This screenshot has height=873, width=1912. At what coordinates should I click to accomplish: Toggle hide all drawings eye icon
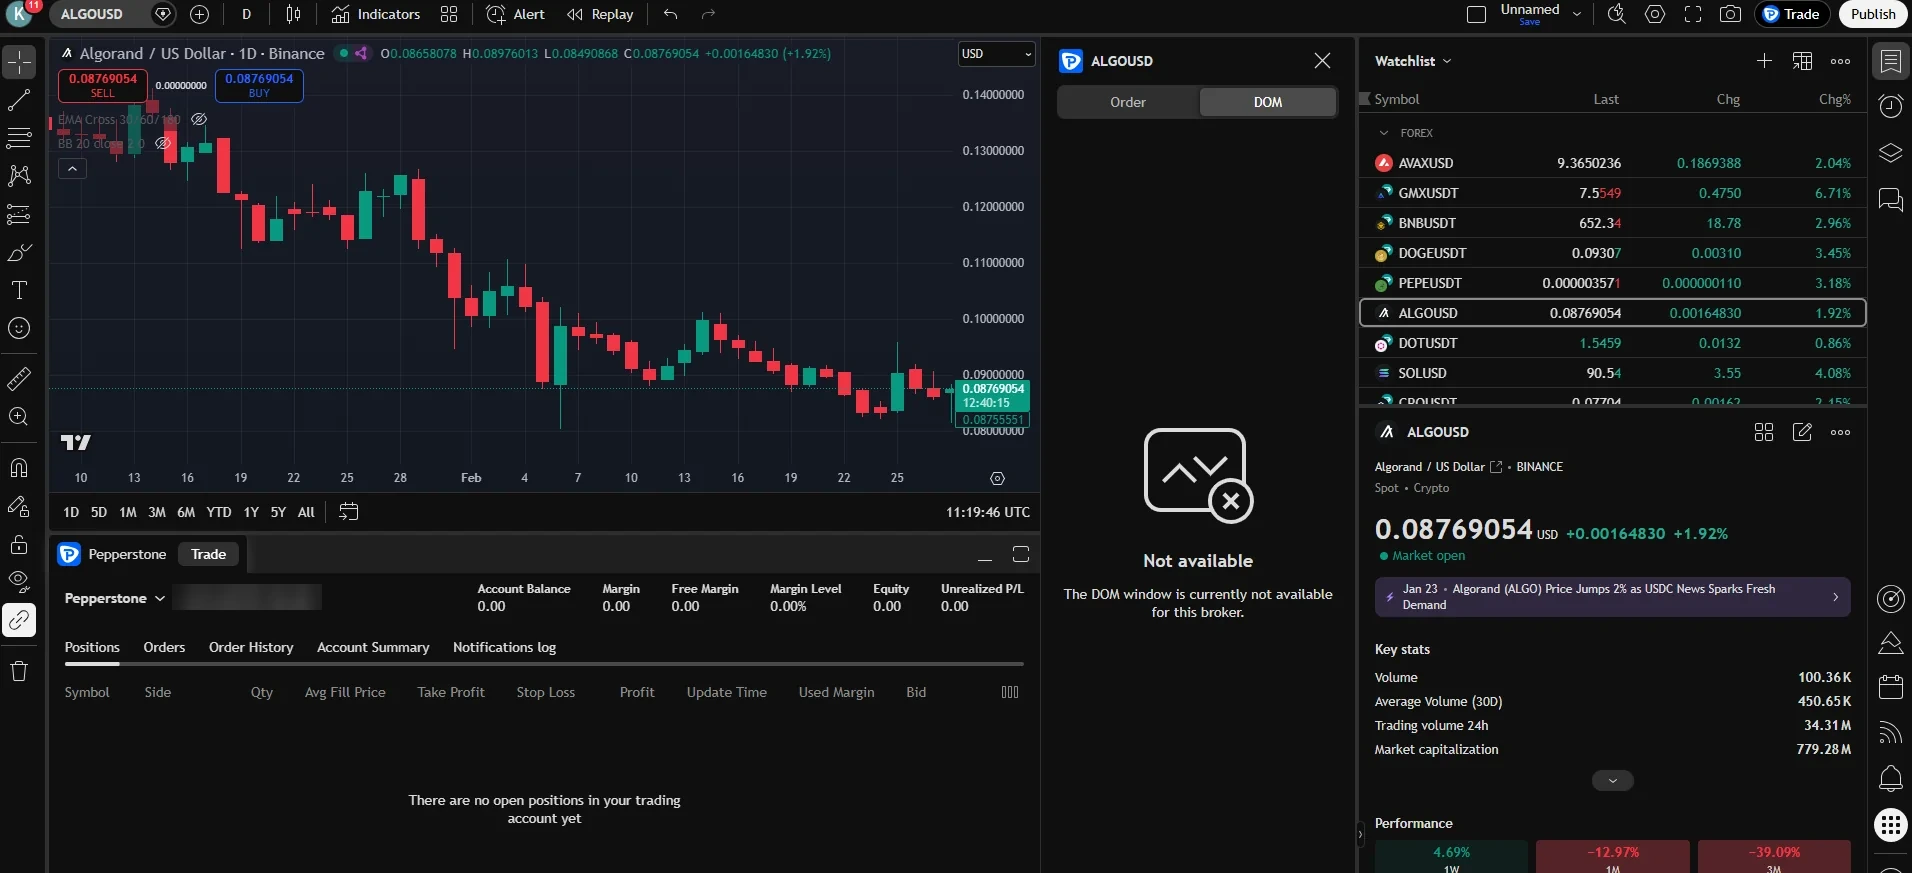[19, 582]
